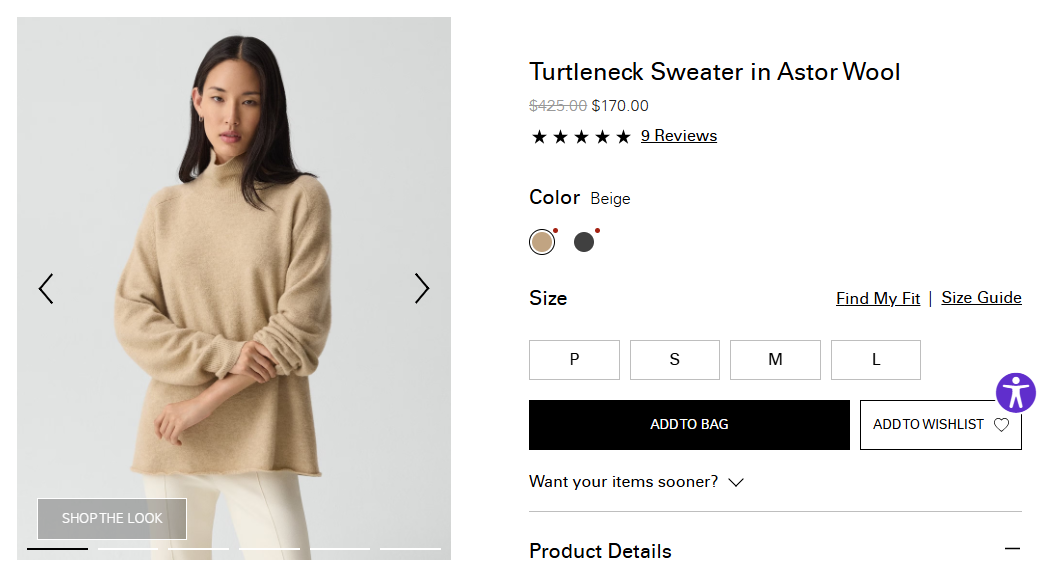Screen dimensions: 1062x576
Task: Jump to the last image slide indicator
Action: pyautogui.click(x=410, y=548)
